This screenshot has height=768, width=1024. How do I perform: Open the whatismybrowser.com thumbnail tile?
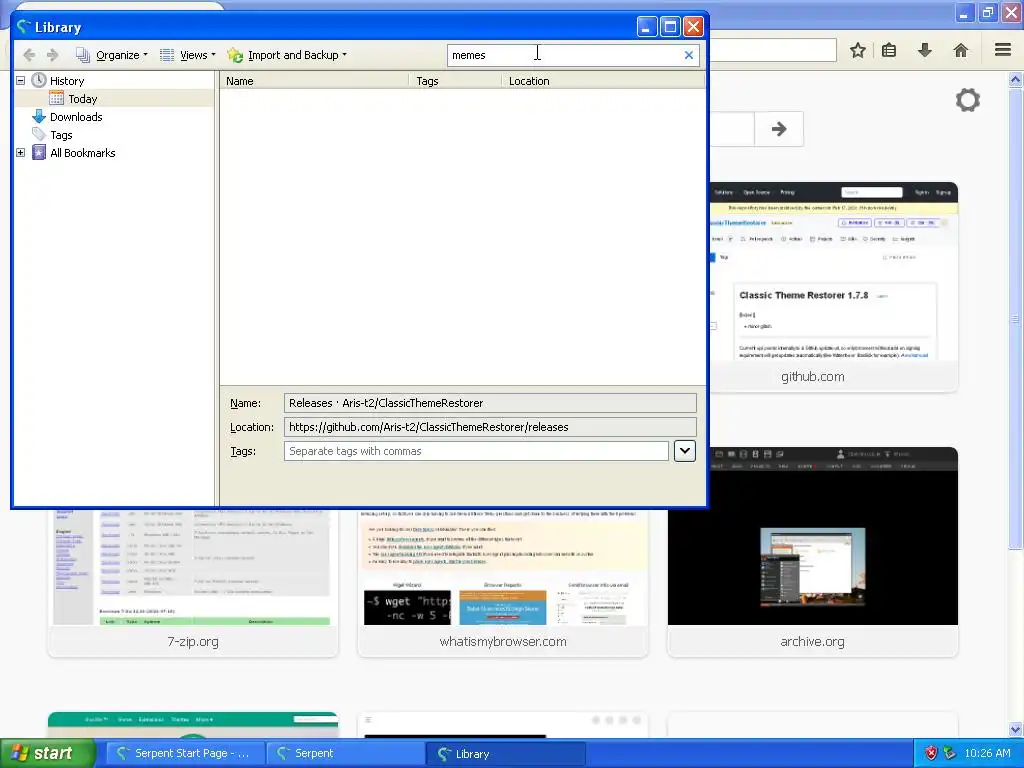tap(503, 582)
